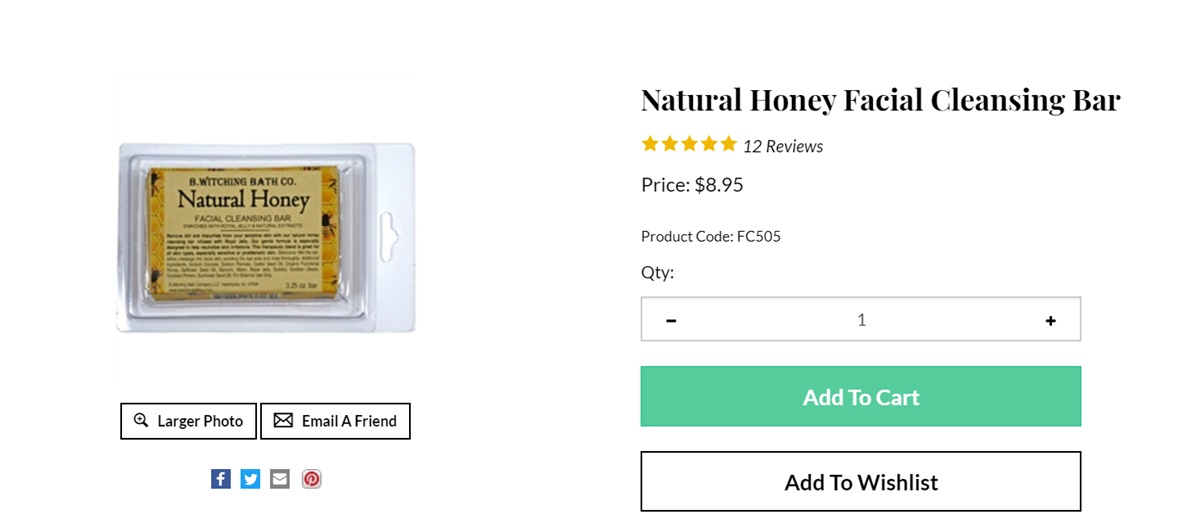Add product to wishlist

(861, 482)
